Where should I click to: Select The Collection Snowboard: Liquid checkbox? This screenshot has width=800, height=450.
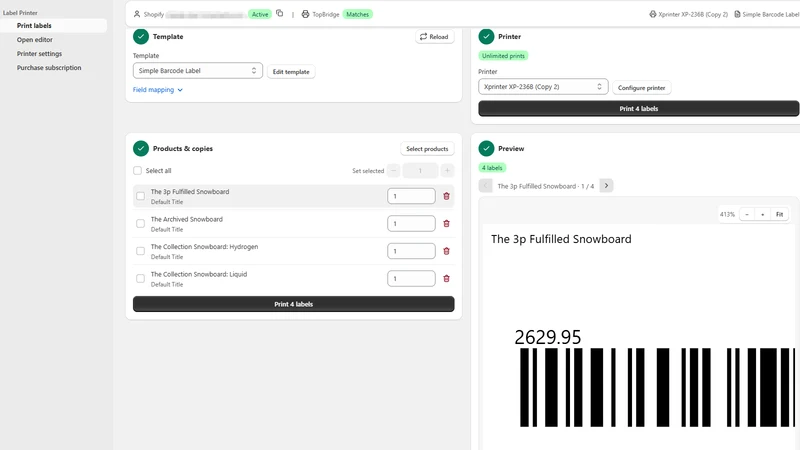point(140,279)
